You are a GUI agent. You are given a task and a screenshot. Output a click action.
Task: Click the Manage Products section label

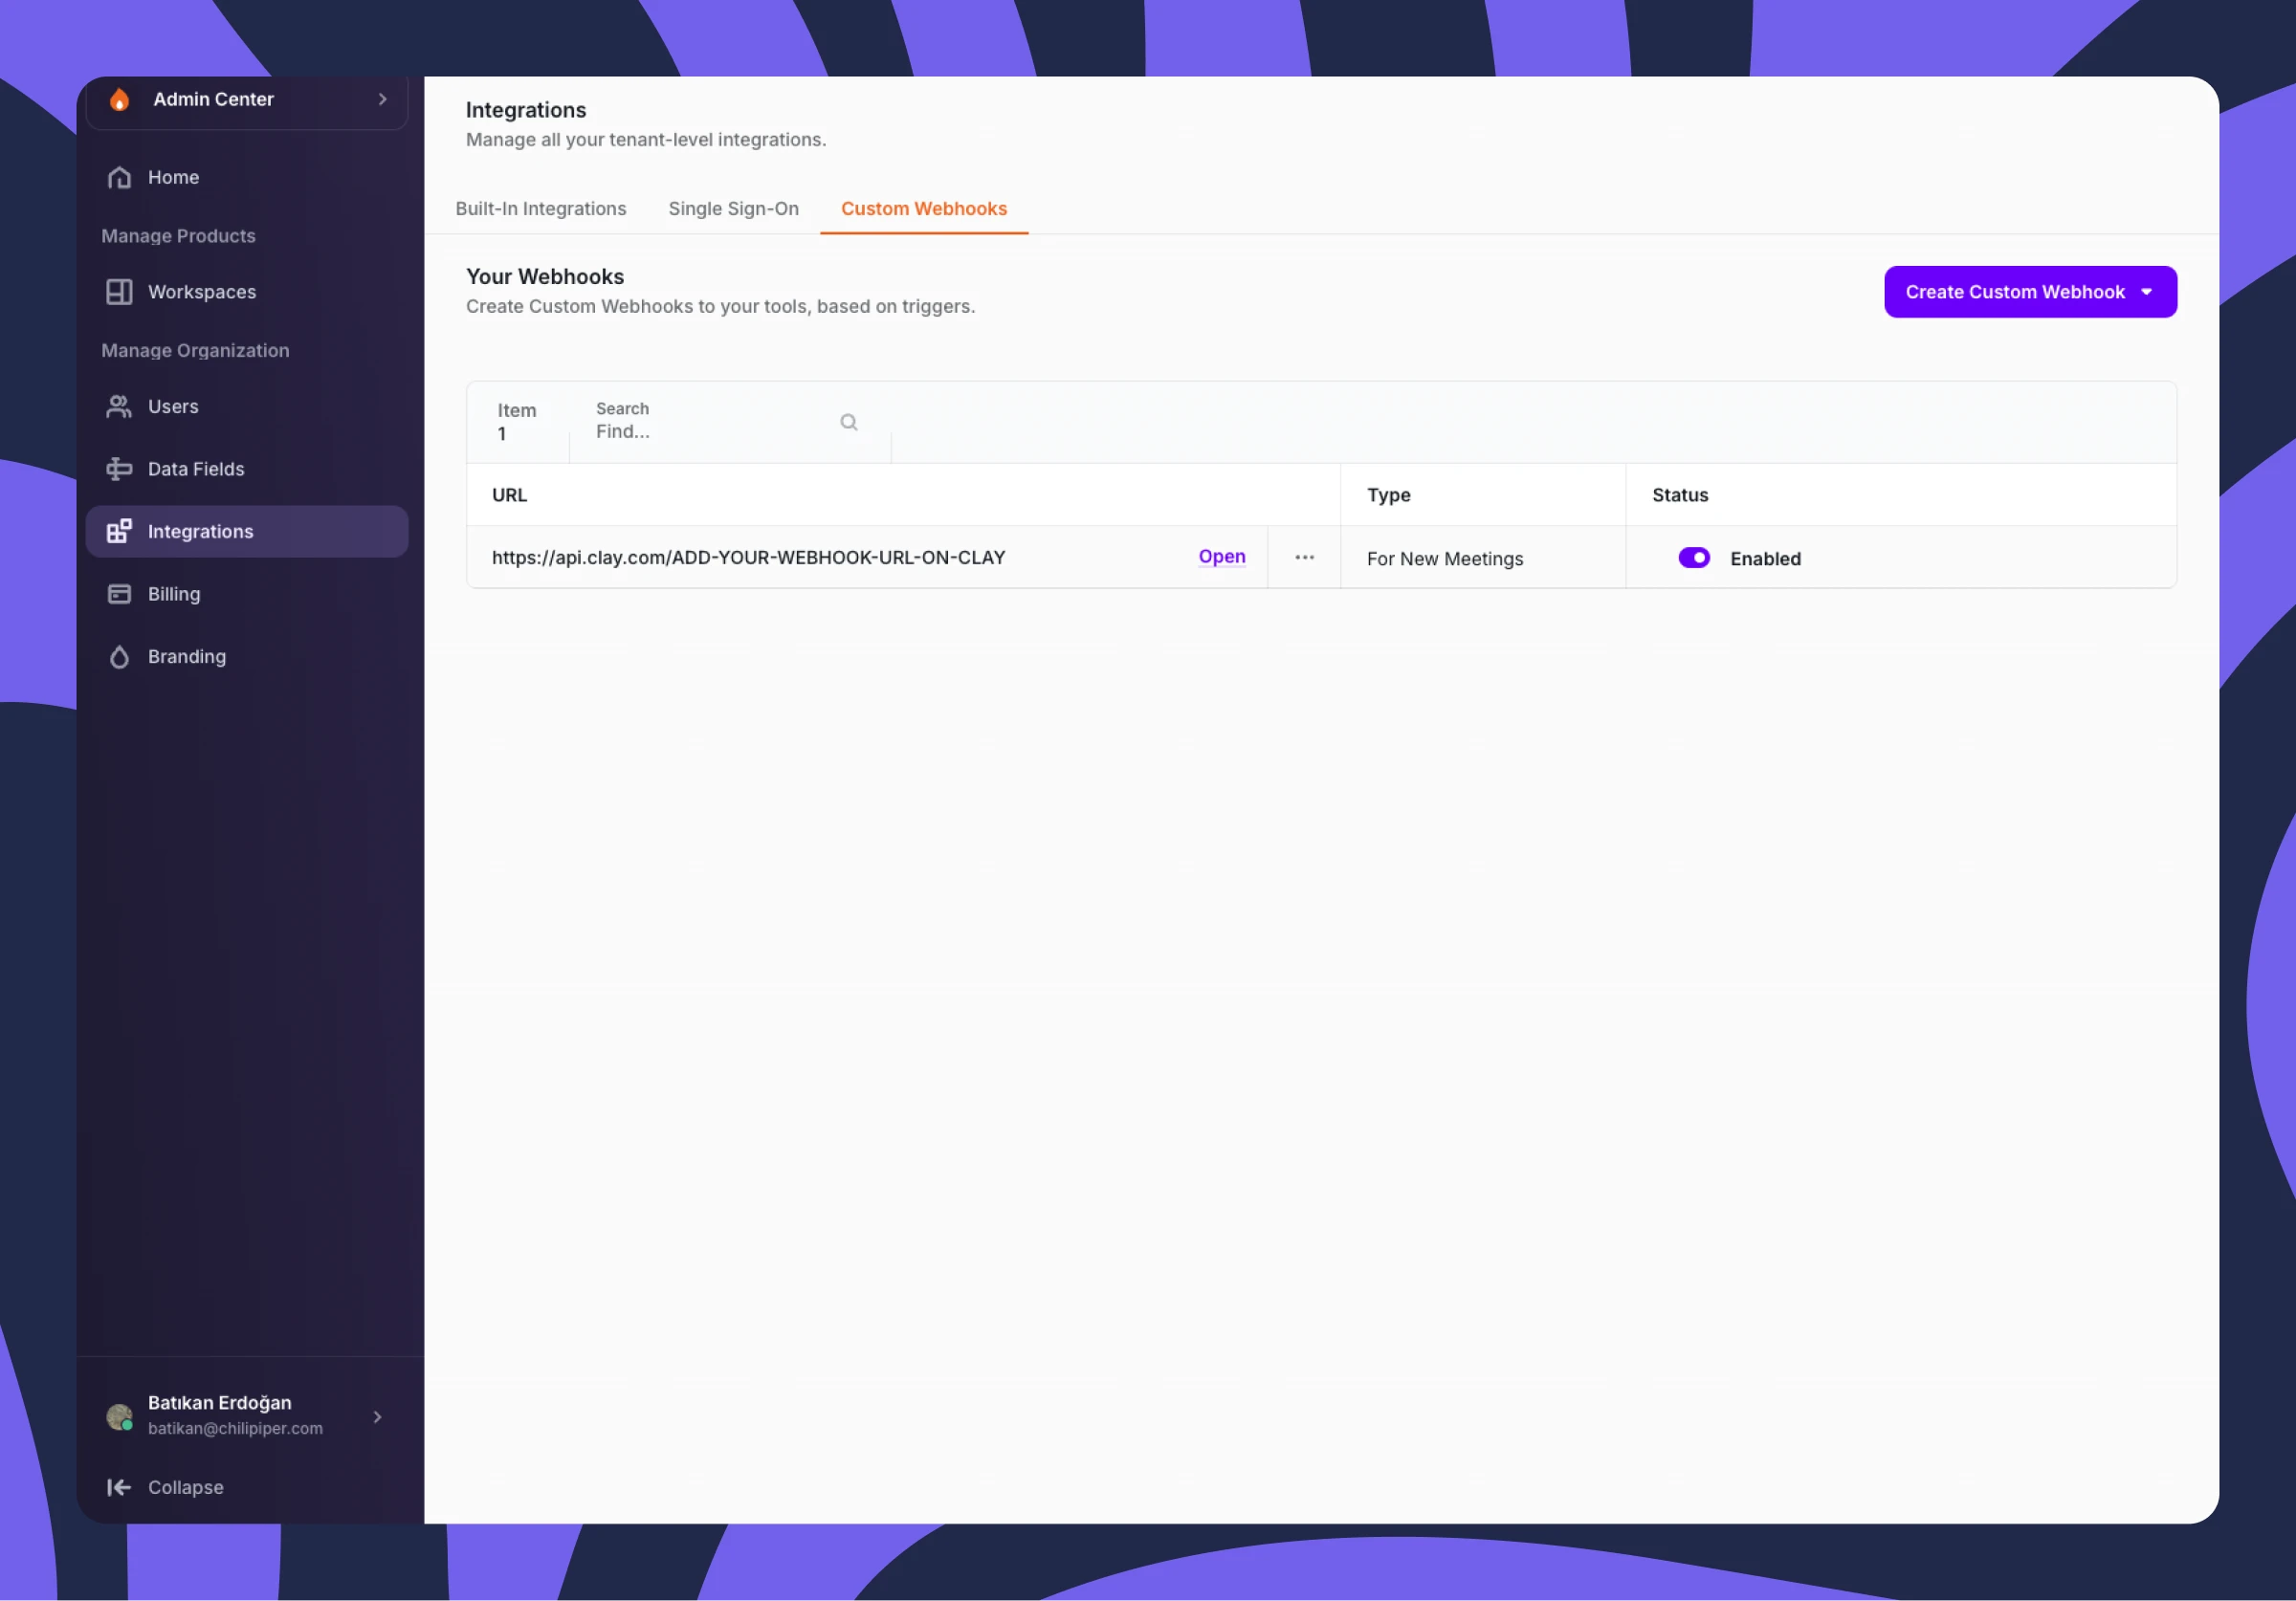coord(178,236)
